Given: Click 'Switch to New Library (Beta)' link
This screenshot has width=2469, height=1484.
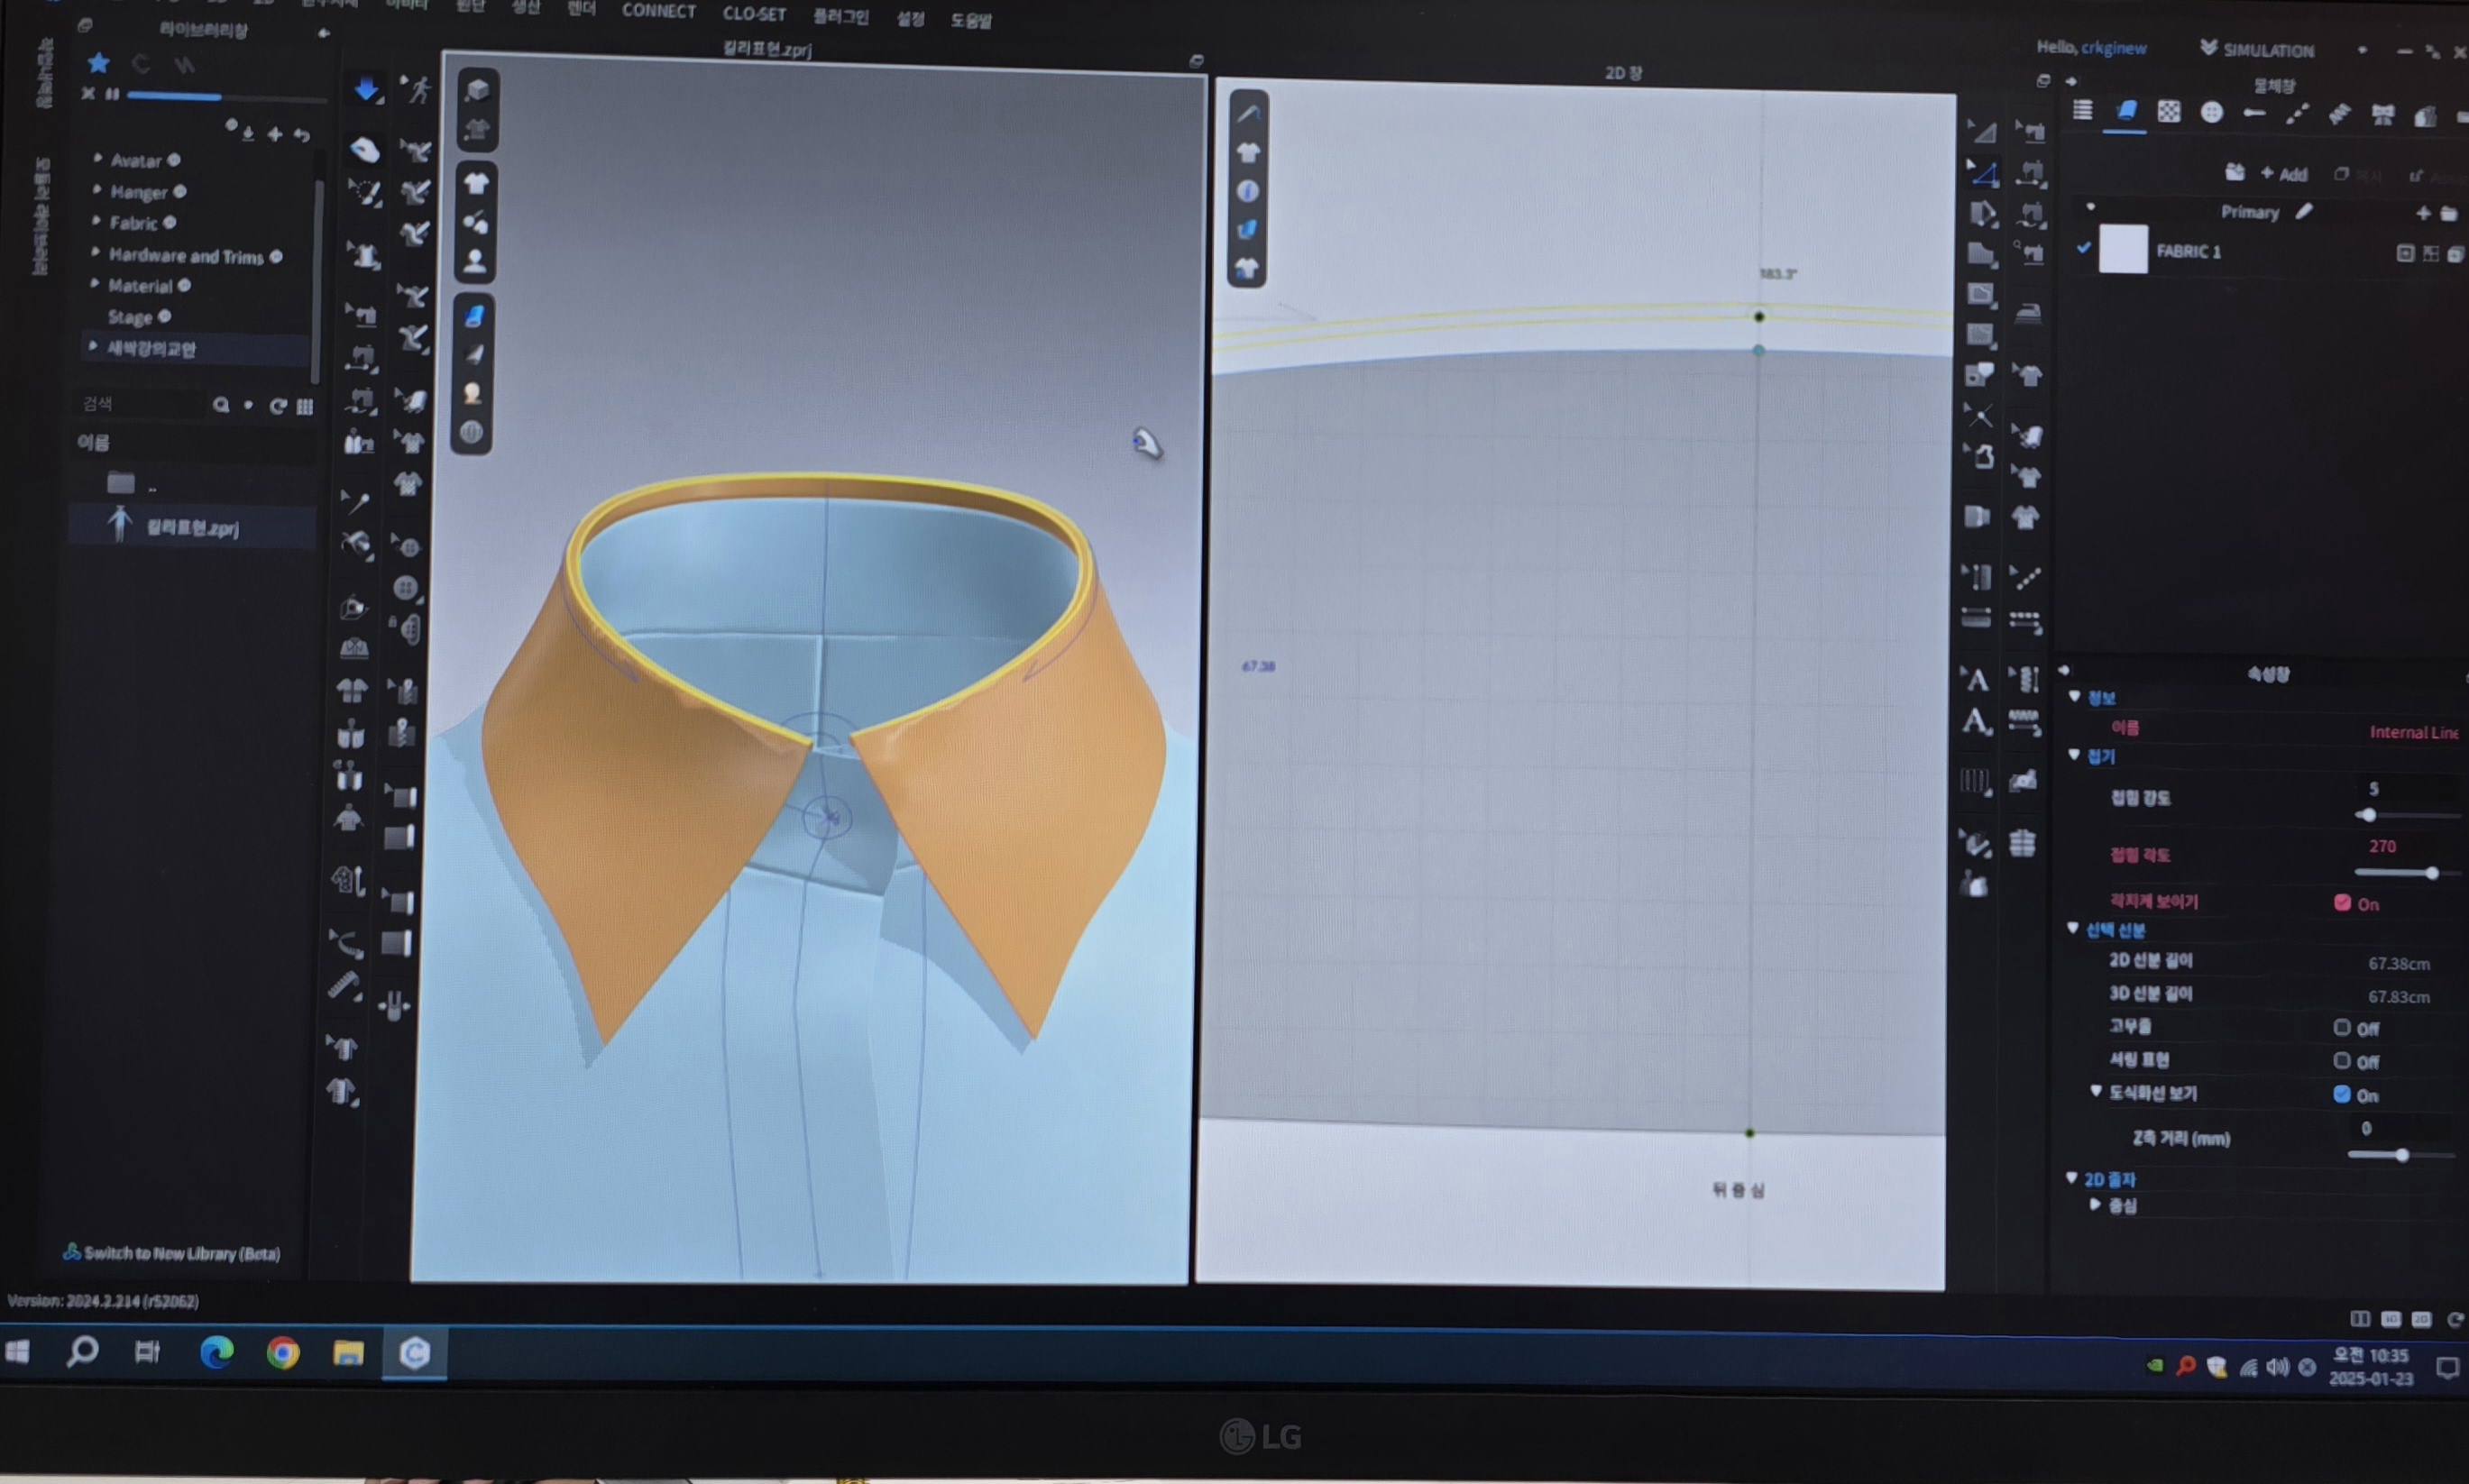Looking at the screenshot, I should click(181, 1253).
